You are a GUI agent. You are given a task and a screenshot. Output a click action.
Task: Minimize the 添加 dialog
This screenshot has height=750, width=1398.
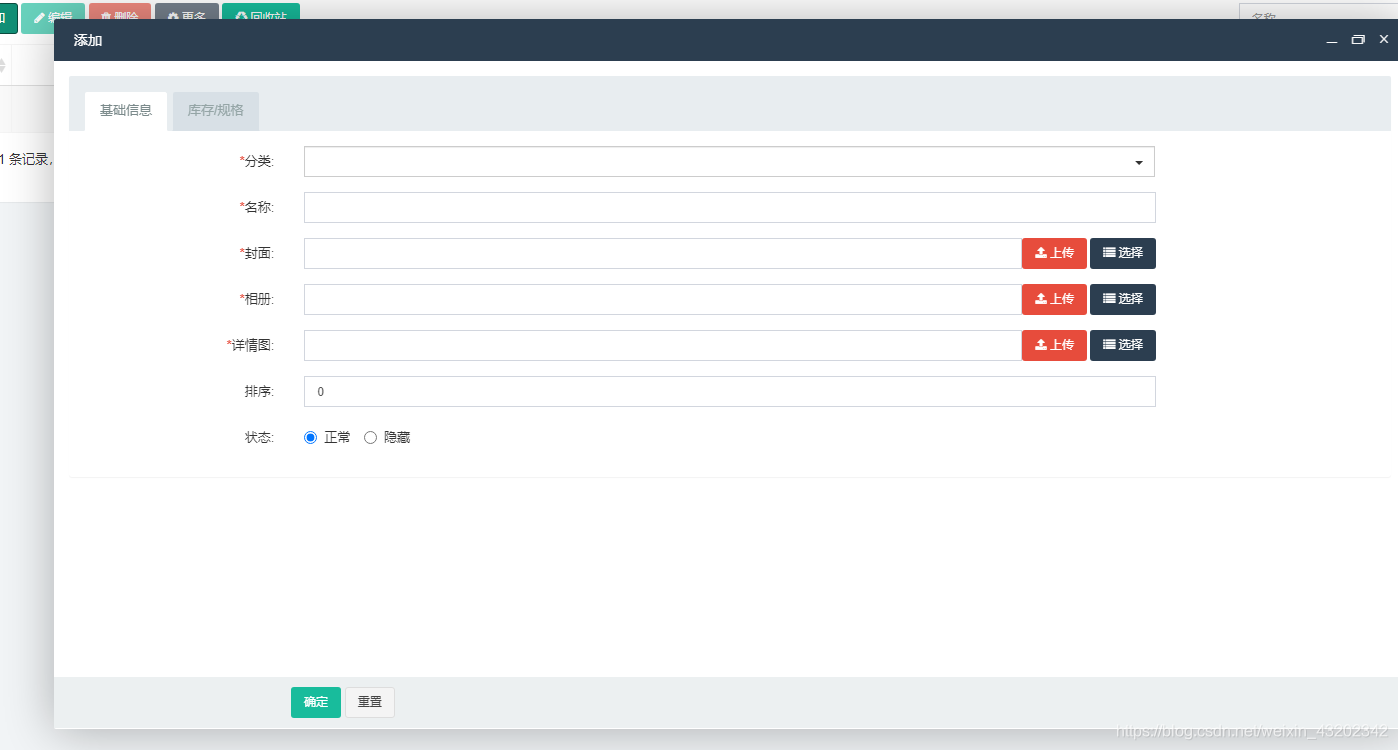tap(1332, 41)
